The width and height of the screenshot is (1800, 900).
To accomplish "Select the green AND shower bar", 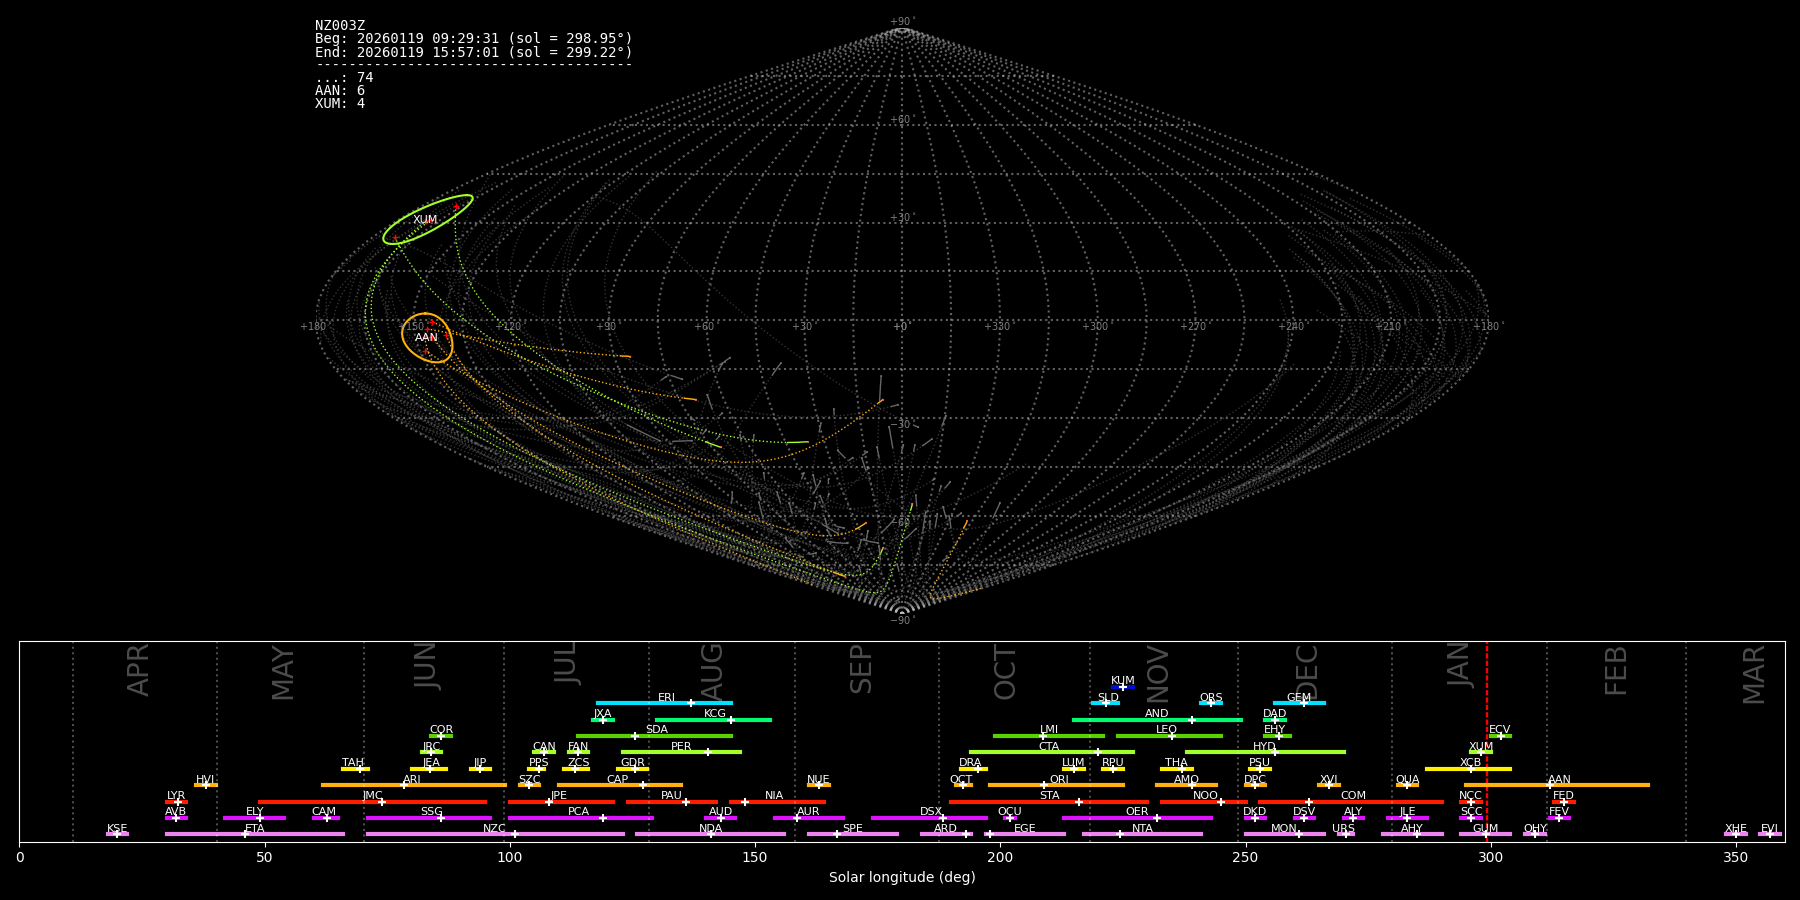I will pos(1157,719).
